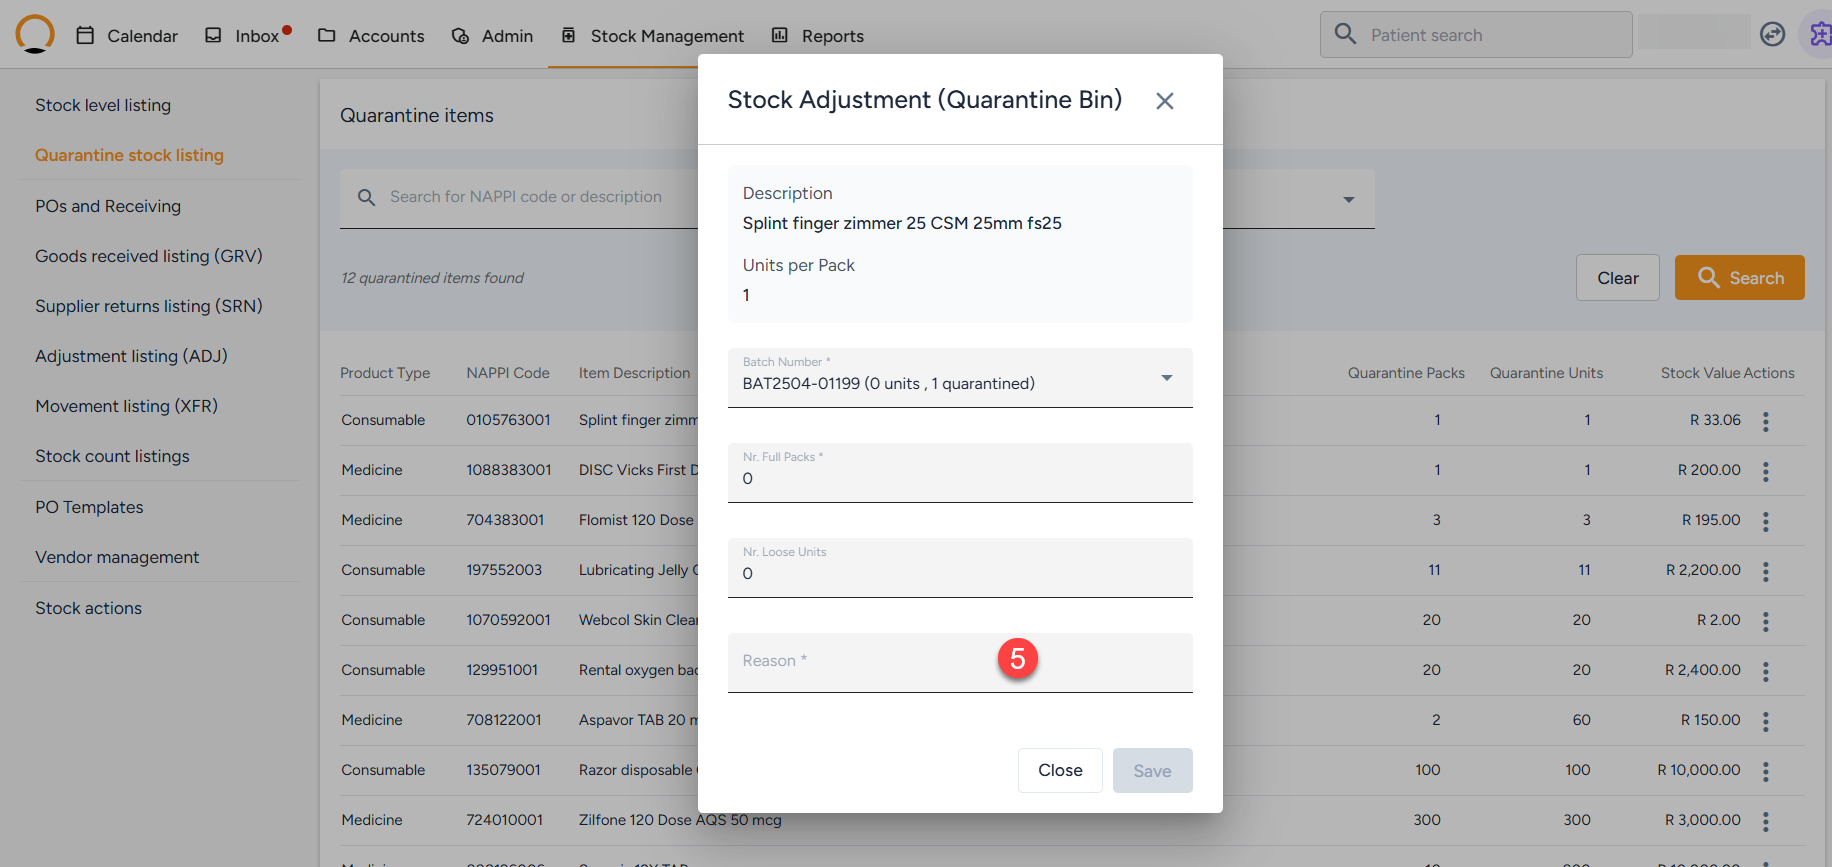The width and height of the screenshot is (1832, 867).
Task: Open actions menu for R 2,400.00 row
Action: tap(1765, 671)
